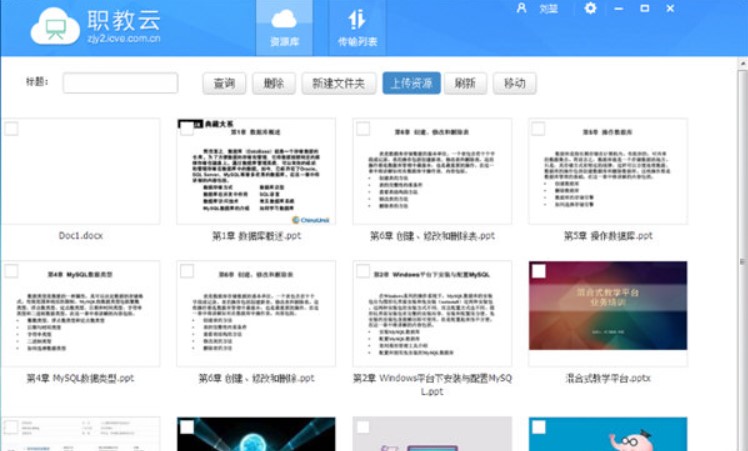Viewport: 748px width, 451px height.
Task: Tick checkbox for 第2章 Windows平台 ppt
Action: pos(363,271)
